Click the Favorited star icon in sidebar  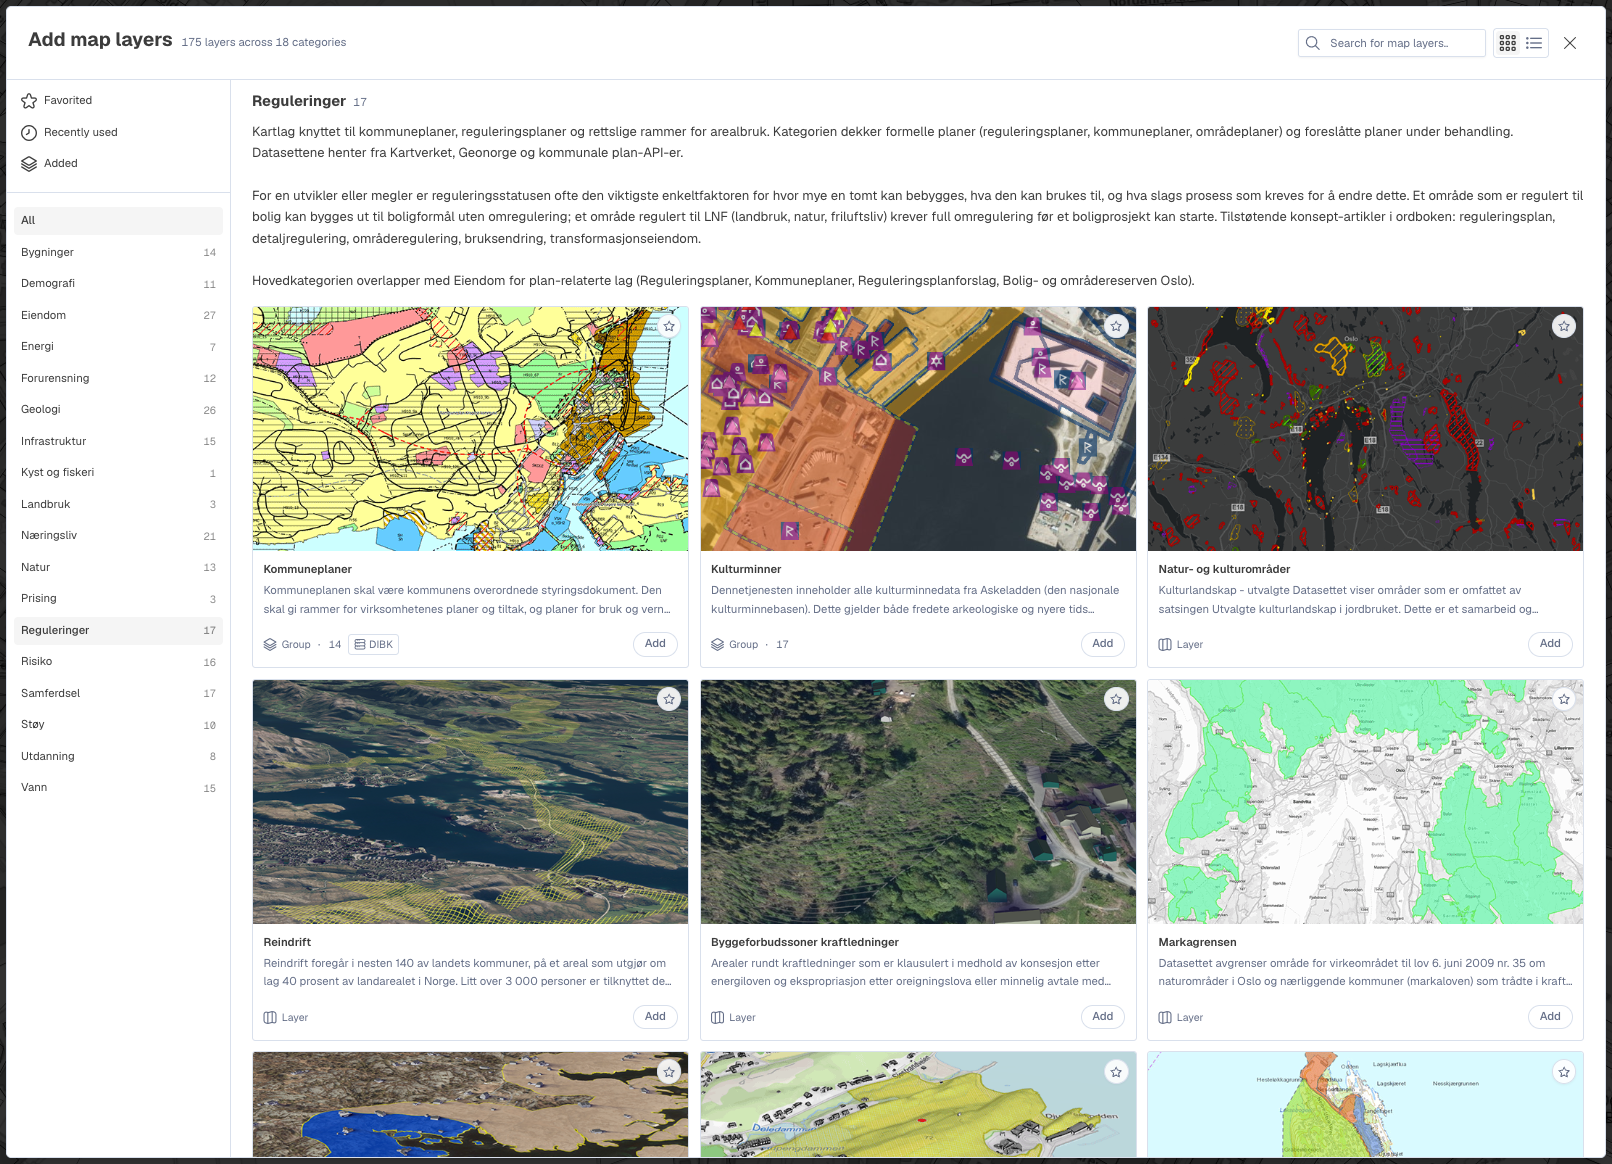(x=29, y=100)
